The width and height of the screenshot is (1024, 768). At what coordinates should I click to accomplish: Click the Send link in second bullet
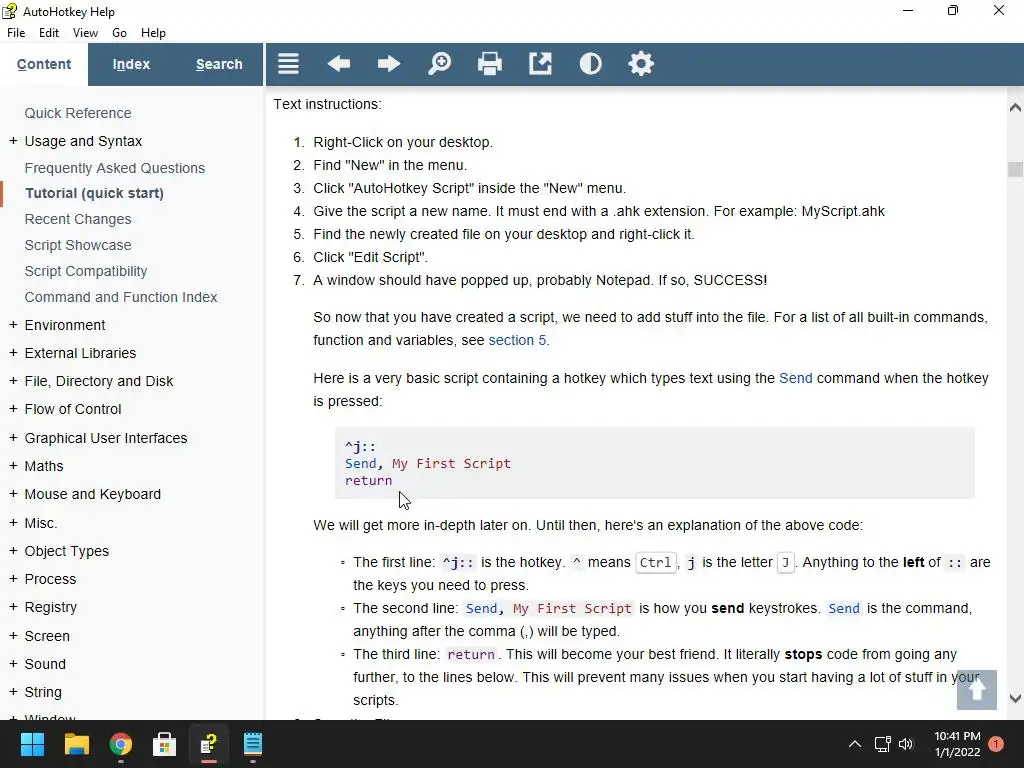pos(844,609)
